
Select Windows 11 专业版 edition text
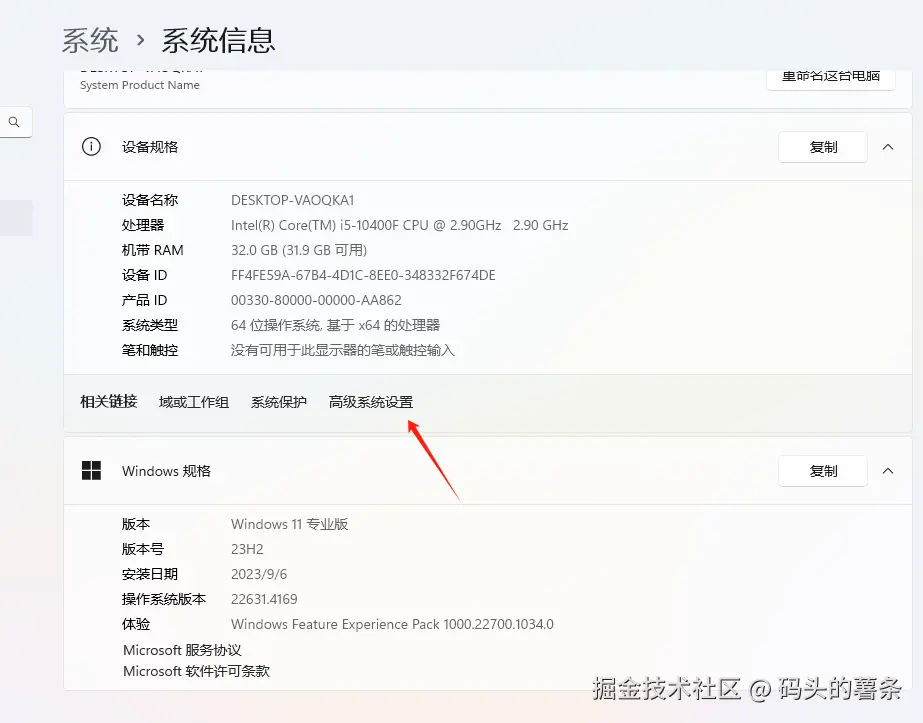[290, 524]
